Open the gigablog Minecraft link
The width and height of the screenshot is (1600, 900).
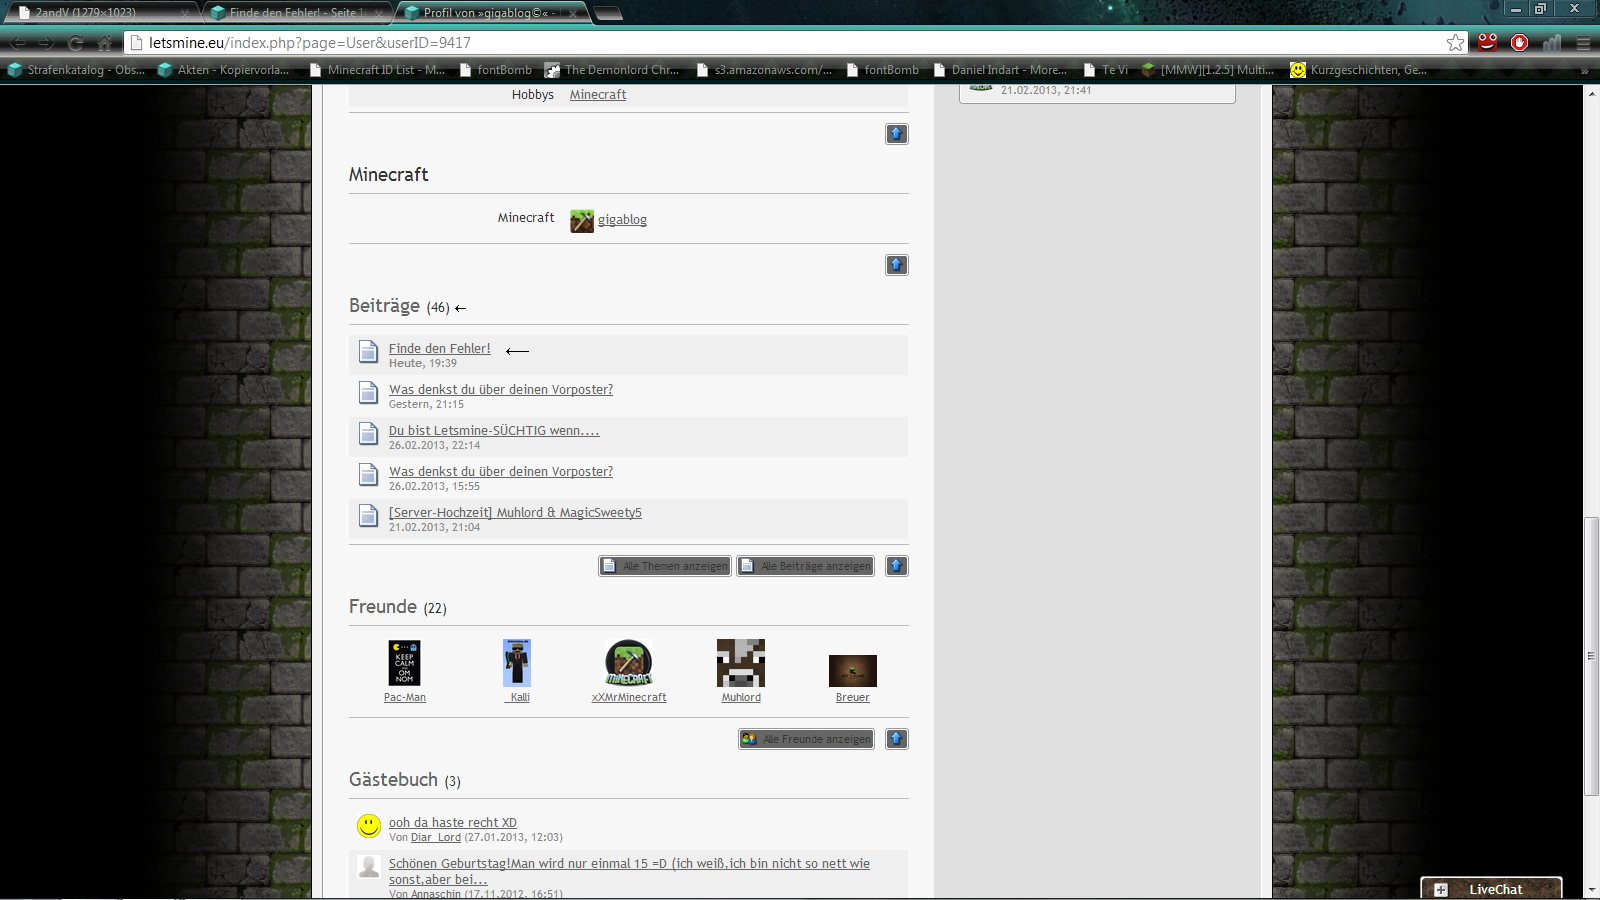tap(622, 220)
